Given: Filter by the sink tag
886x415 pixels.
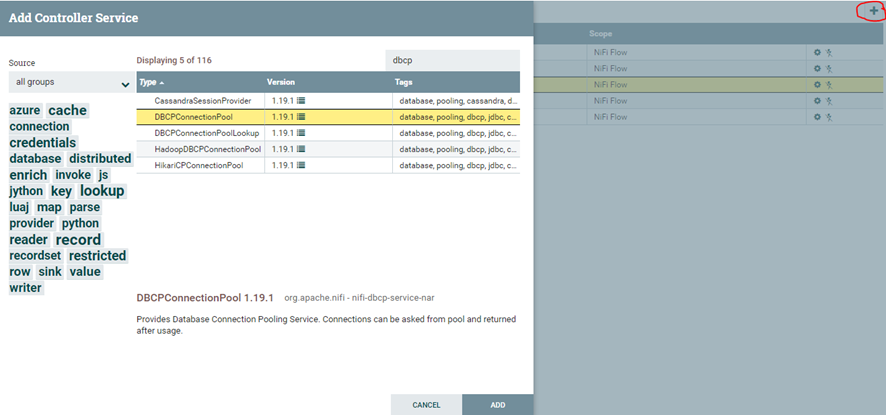Looking at the screenshot, I should pyautogui.click(x=50, y=272).
